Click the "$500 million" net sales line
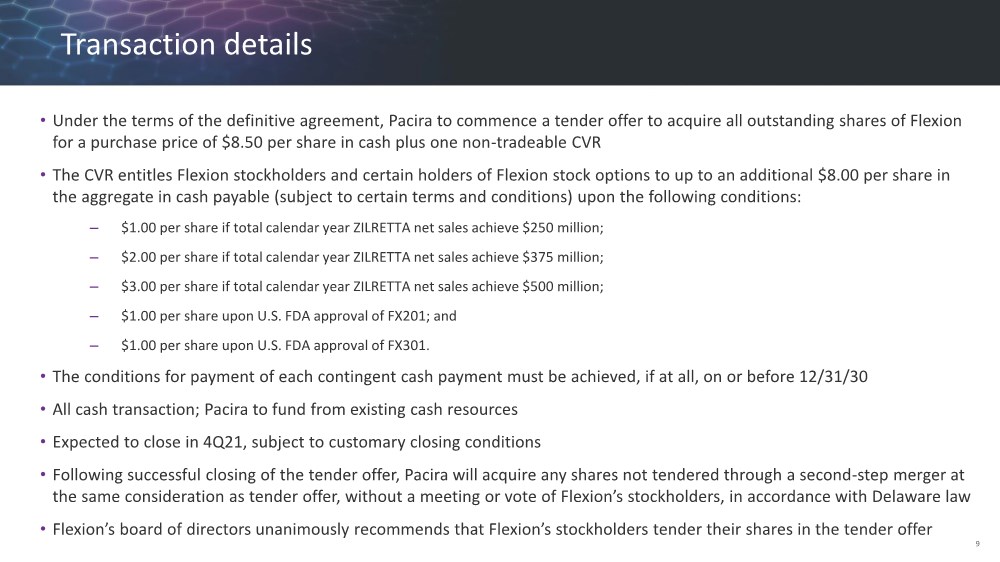 [x=362, y=287]
